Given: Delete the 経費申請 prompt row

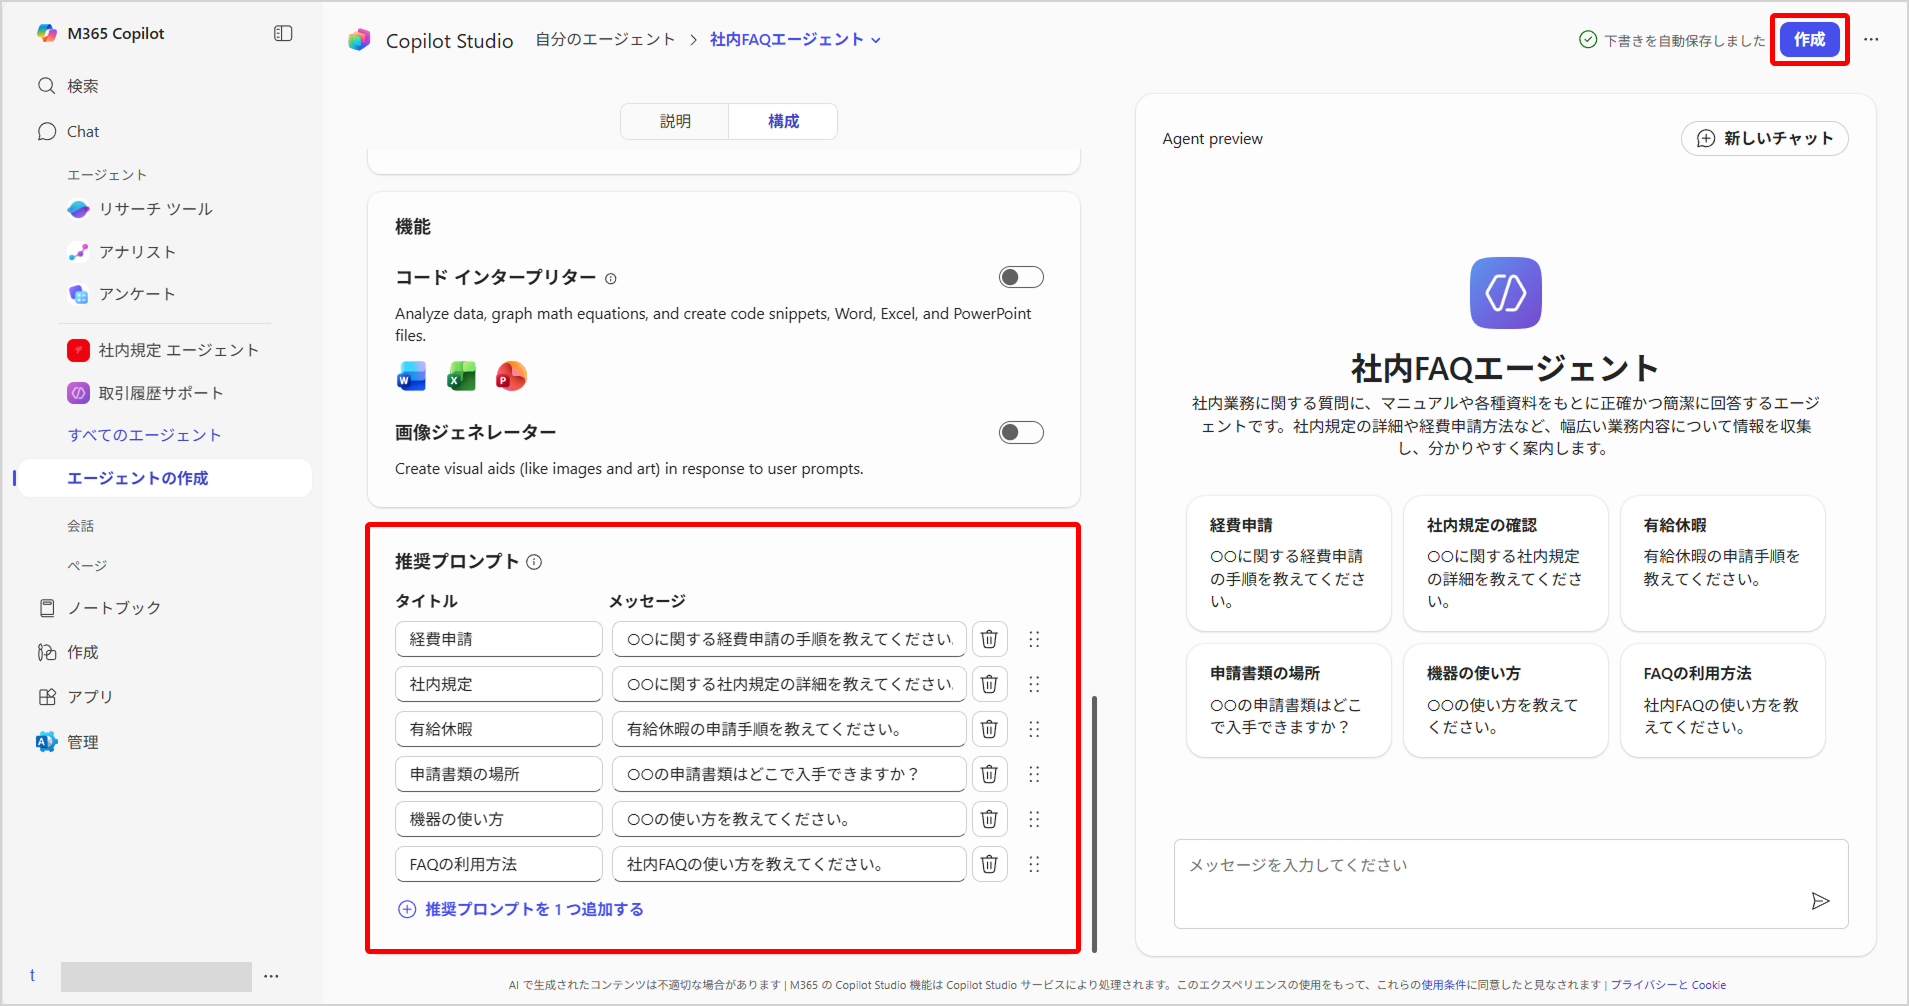Looking at the screenshot, I should point(988,639).
